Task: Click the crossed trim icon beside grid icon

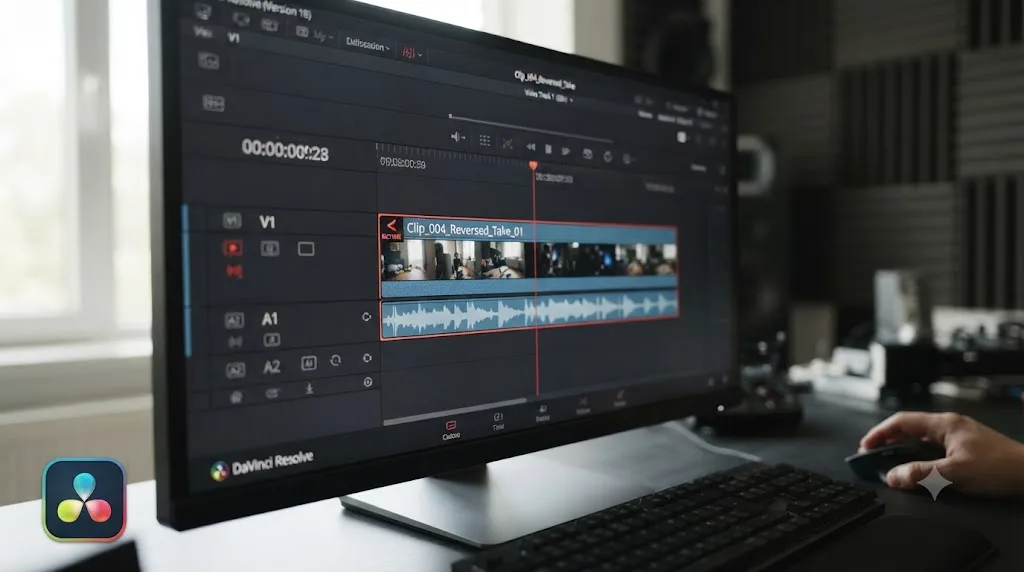Action: coord(507,143)
